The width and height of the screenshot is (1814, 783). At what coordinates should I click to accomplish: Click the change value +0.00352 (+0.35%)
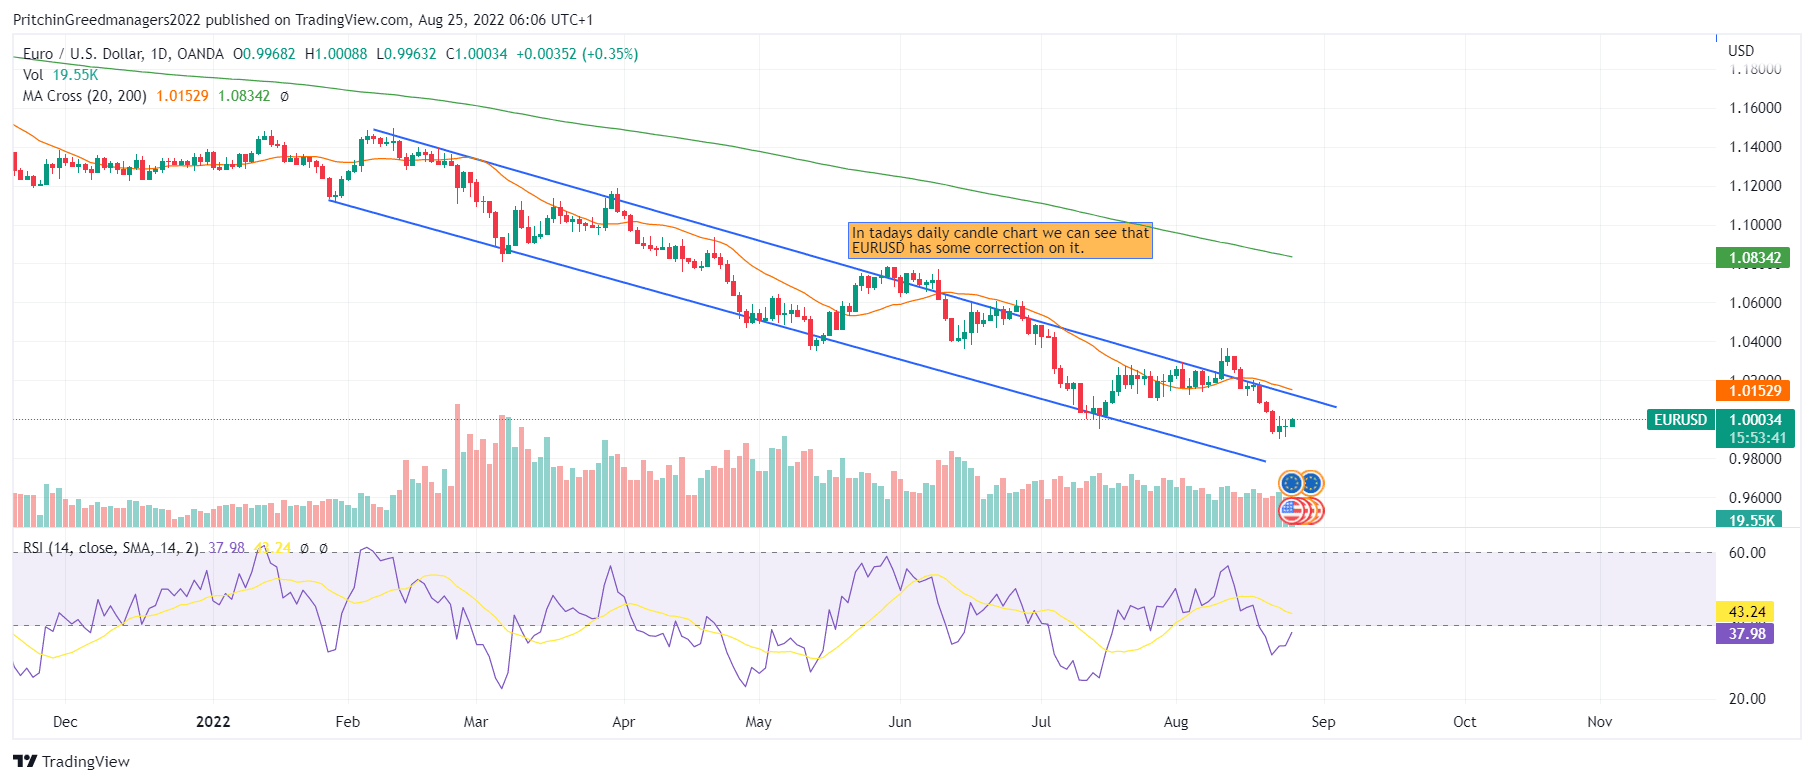(x=577, y=54)
